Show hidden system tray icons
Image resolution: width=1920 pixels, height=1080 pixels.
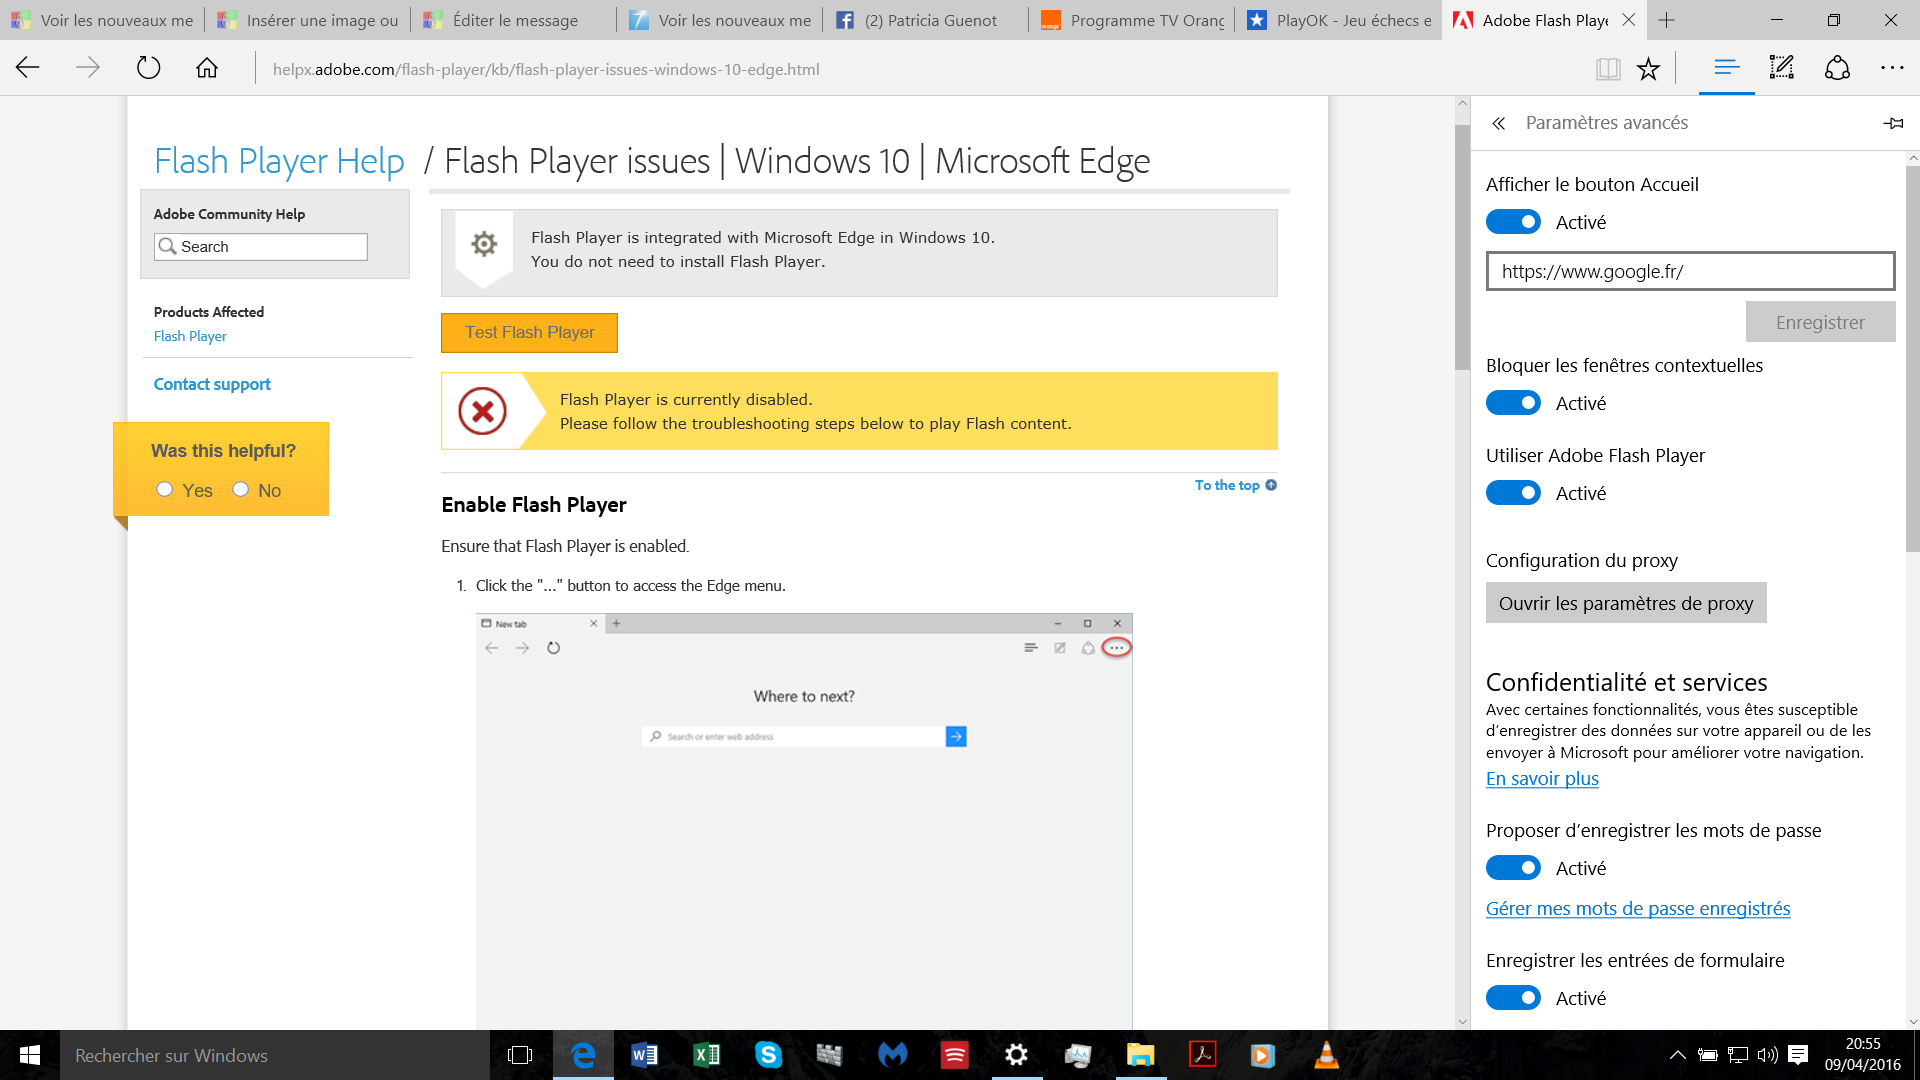pyautogui.click(x=1678, y=1055)
